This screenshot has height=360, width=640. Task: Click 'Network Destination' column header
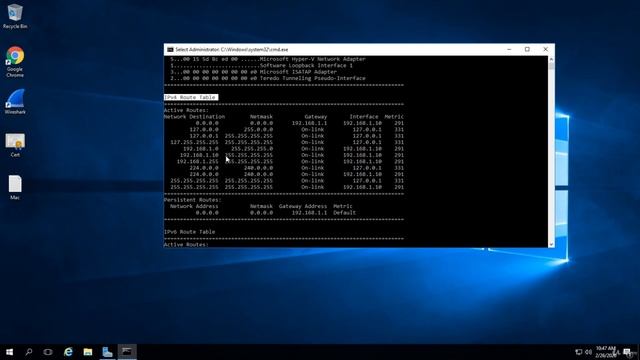tap(194, 117)
